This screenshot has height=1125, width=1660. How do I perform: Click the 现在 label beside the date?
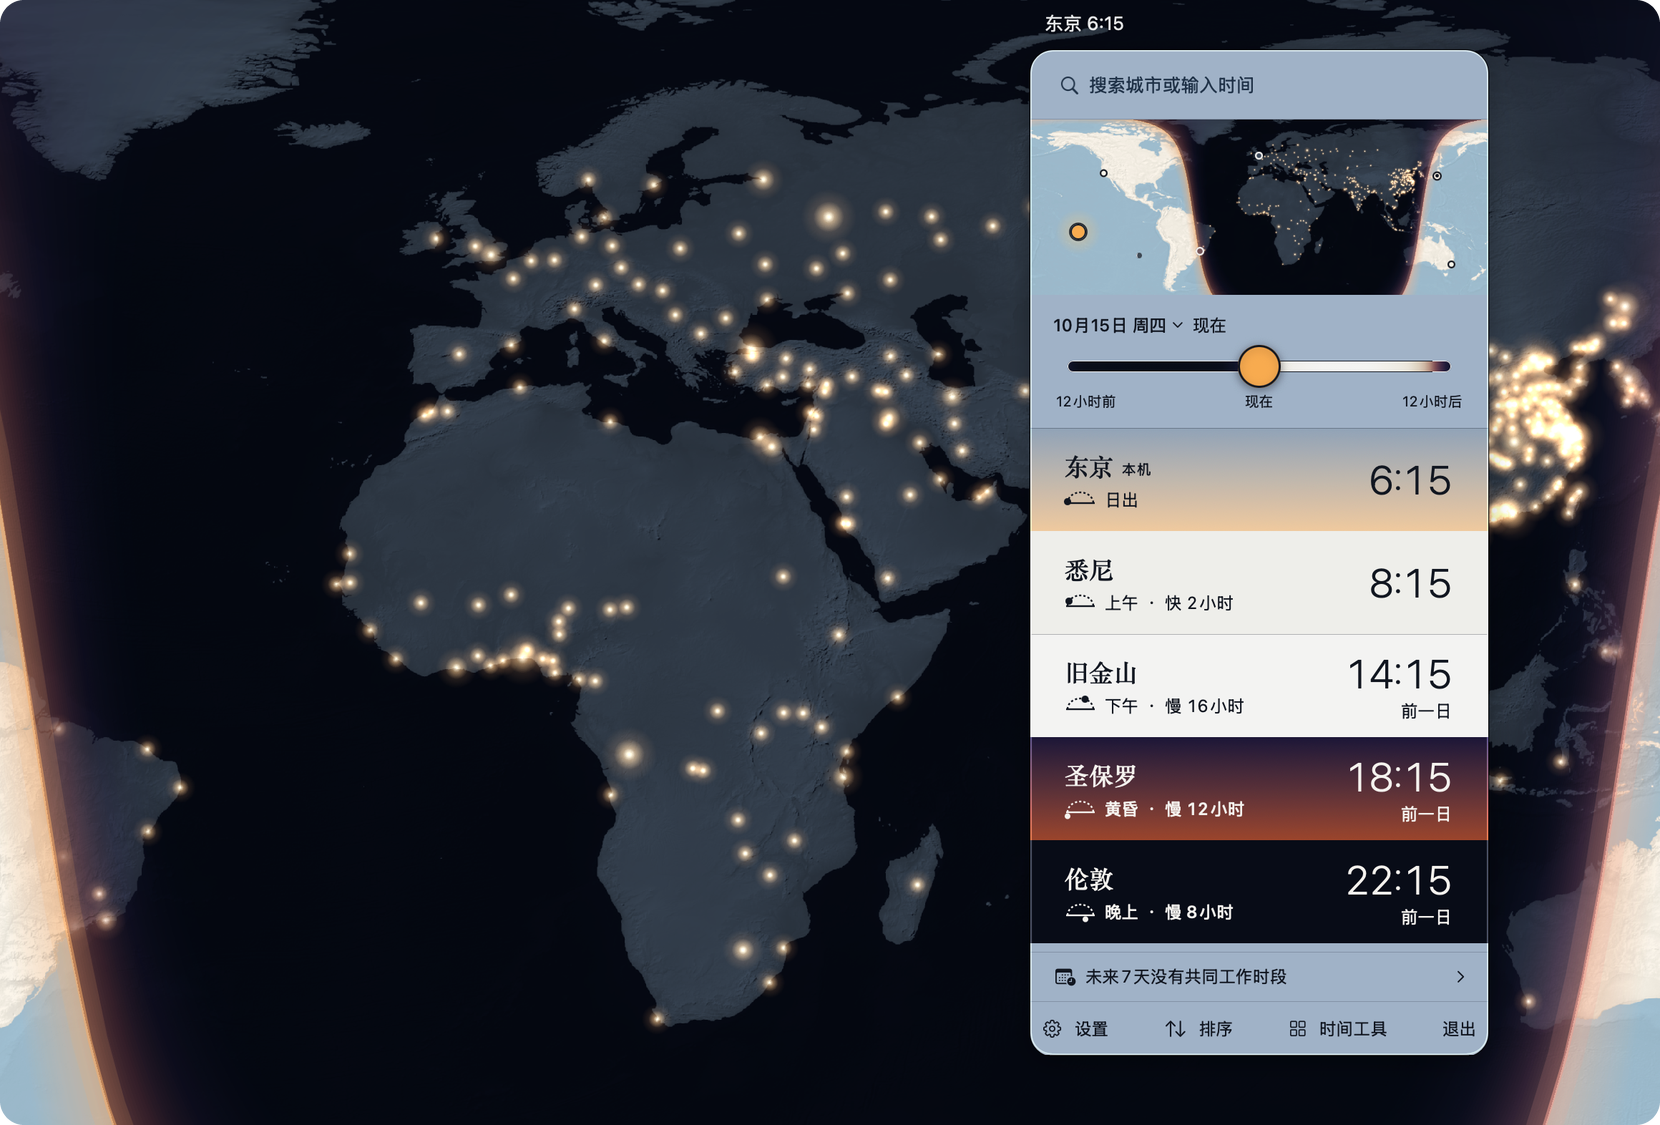[x=1209, y=326]
